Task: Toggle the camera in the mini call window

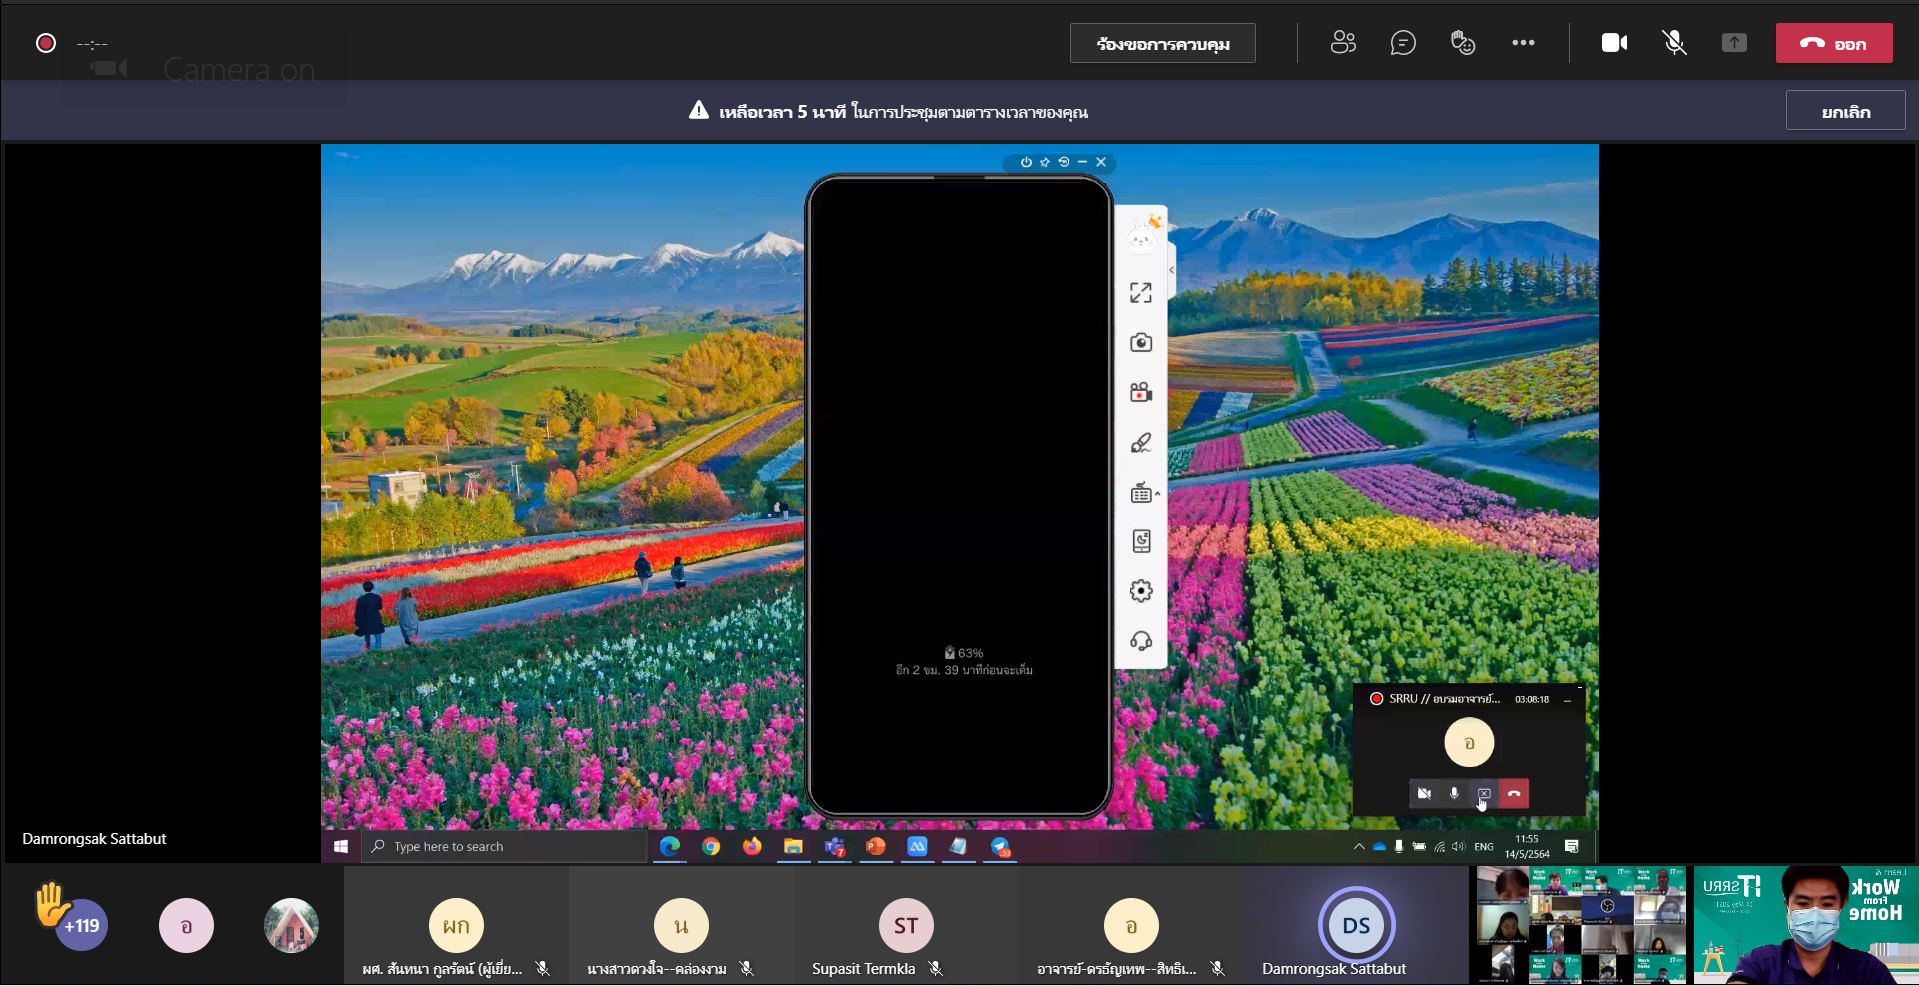Action: (1424, 794)
